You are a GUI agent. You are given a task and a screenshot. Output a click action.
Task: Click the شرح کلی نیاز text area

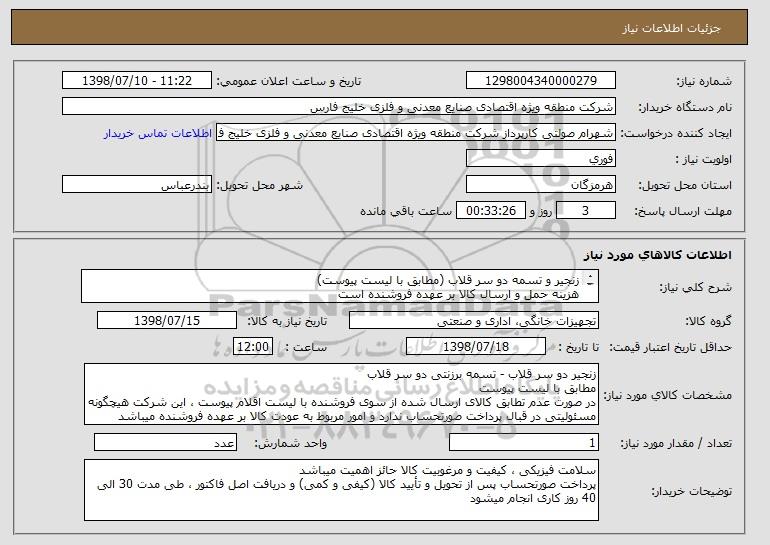tap(340, 286)
